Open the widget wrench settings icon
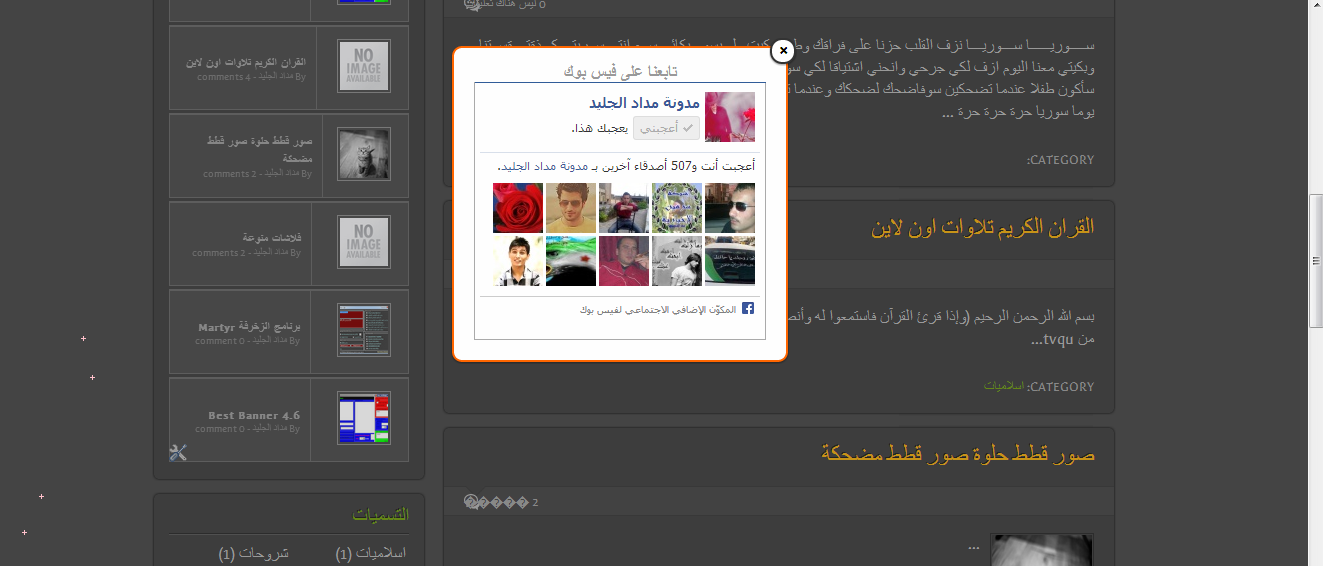Screen dimensions: 1323x566 coord(178,453)
